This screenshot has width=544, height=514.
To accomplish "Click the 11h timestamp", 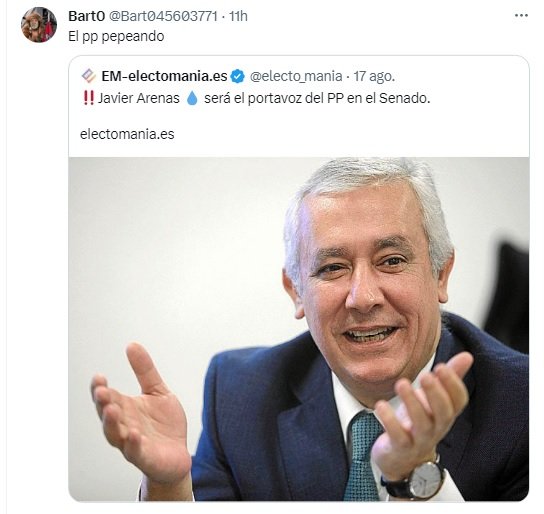I will point(238,16).
